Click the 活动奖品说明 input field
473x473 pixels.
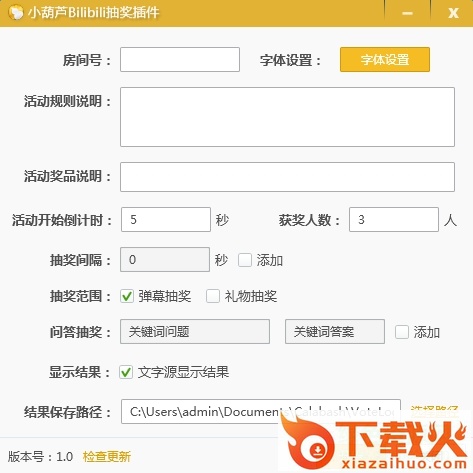[x=287, y=177]
